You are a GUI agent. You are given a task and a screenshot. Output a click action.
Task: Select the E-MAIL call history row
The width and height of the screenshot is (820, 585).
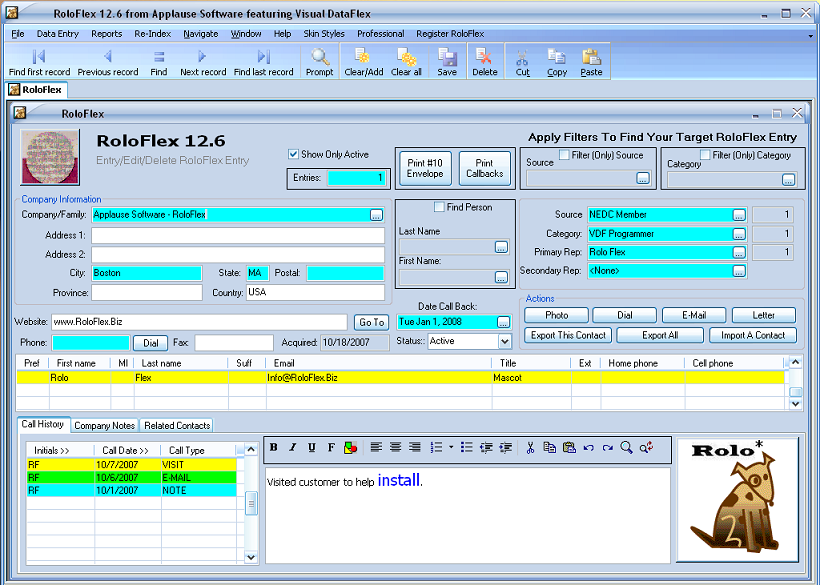(131, 477)
